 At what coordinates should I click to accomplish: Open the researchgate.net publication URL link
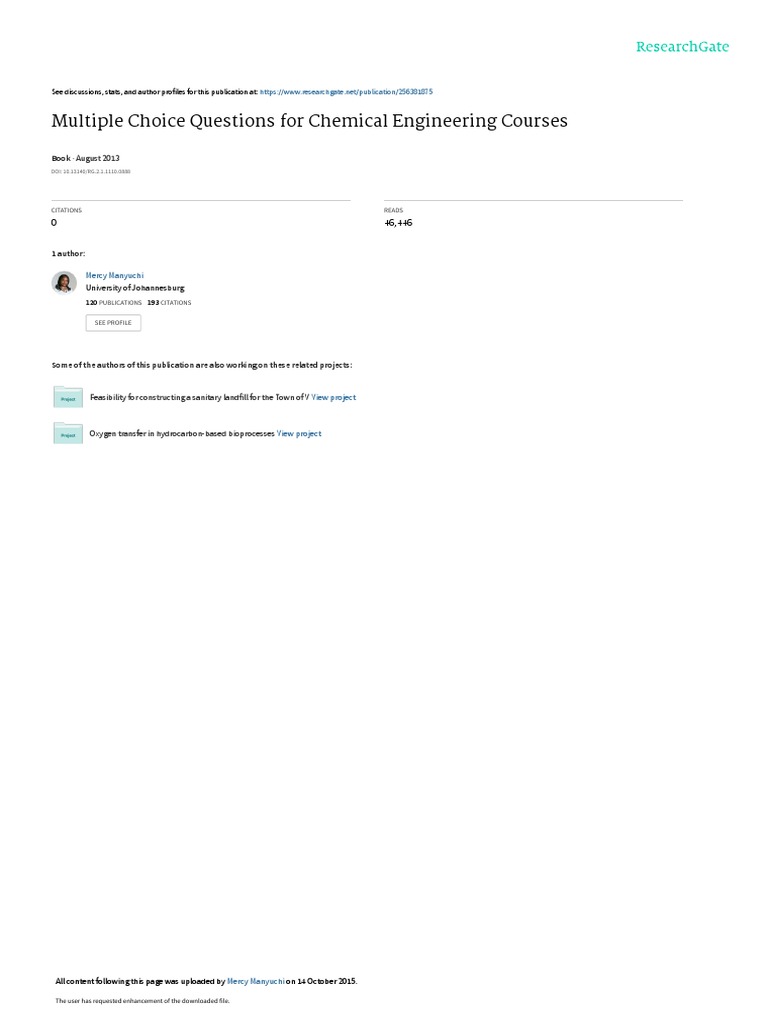pyautogui.click(x=346, y=92)
